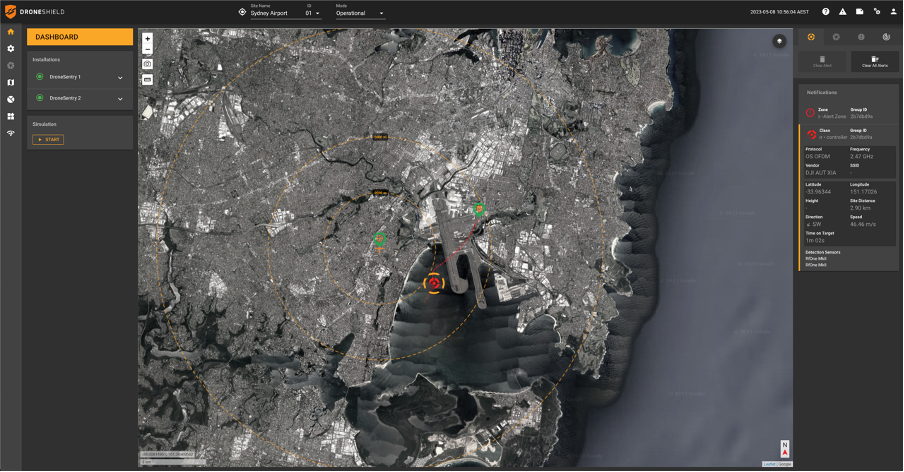The image size is (904, 472).
Task: Open the widgets grid icon in sidebar
Action: pyautogui.click(x=10, y=116)
